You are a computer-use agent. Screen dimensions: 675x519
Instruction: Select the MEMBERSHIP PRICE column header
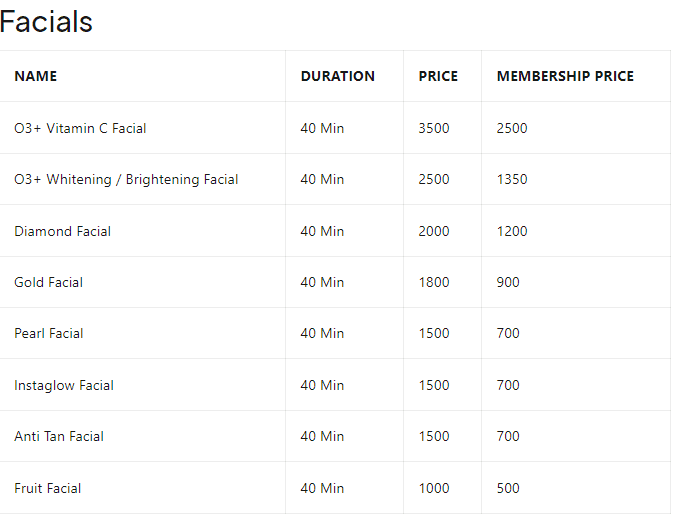pyautogui.click(x=565, y=76)
